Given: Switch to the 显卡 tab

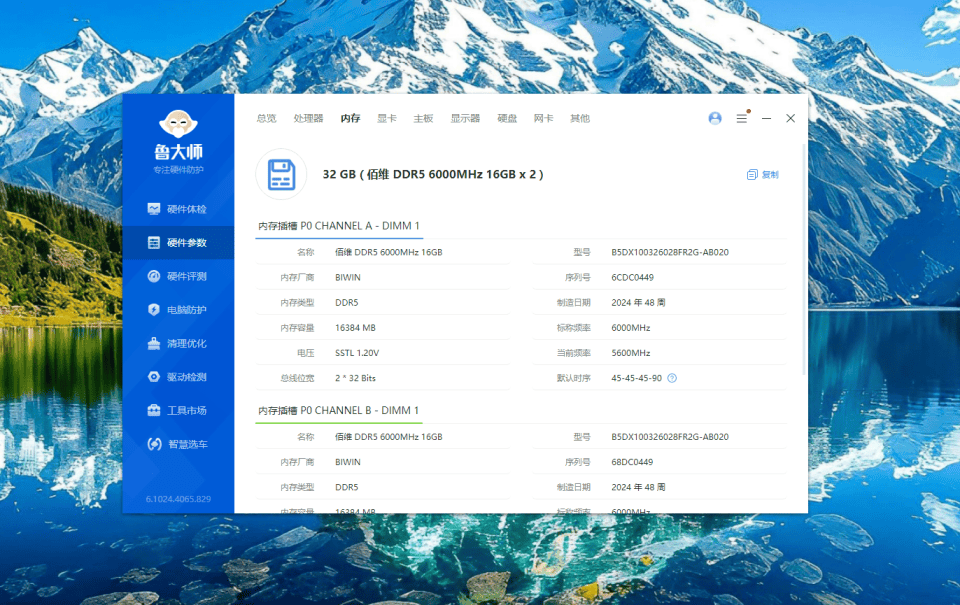Looking at the screenshot, I should tap(386, 118).
